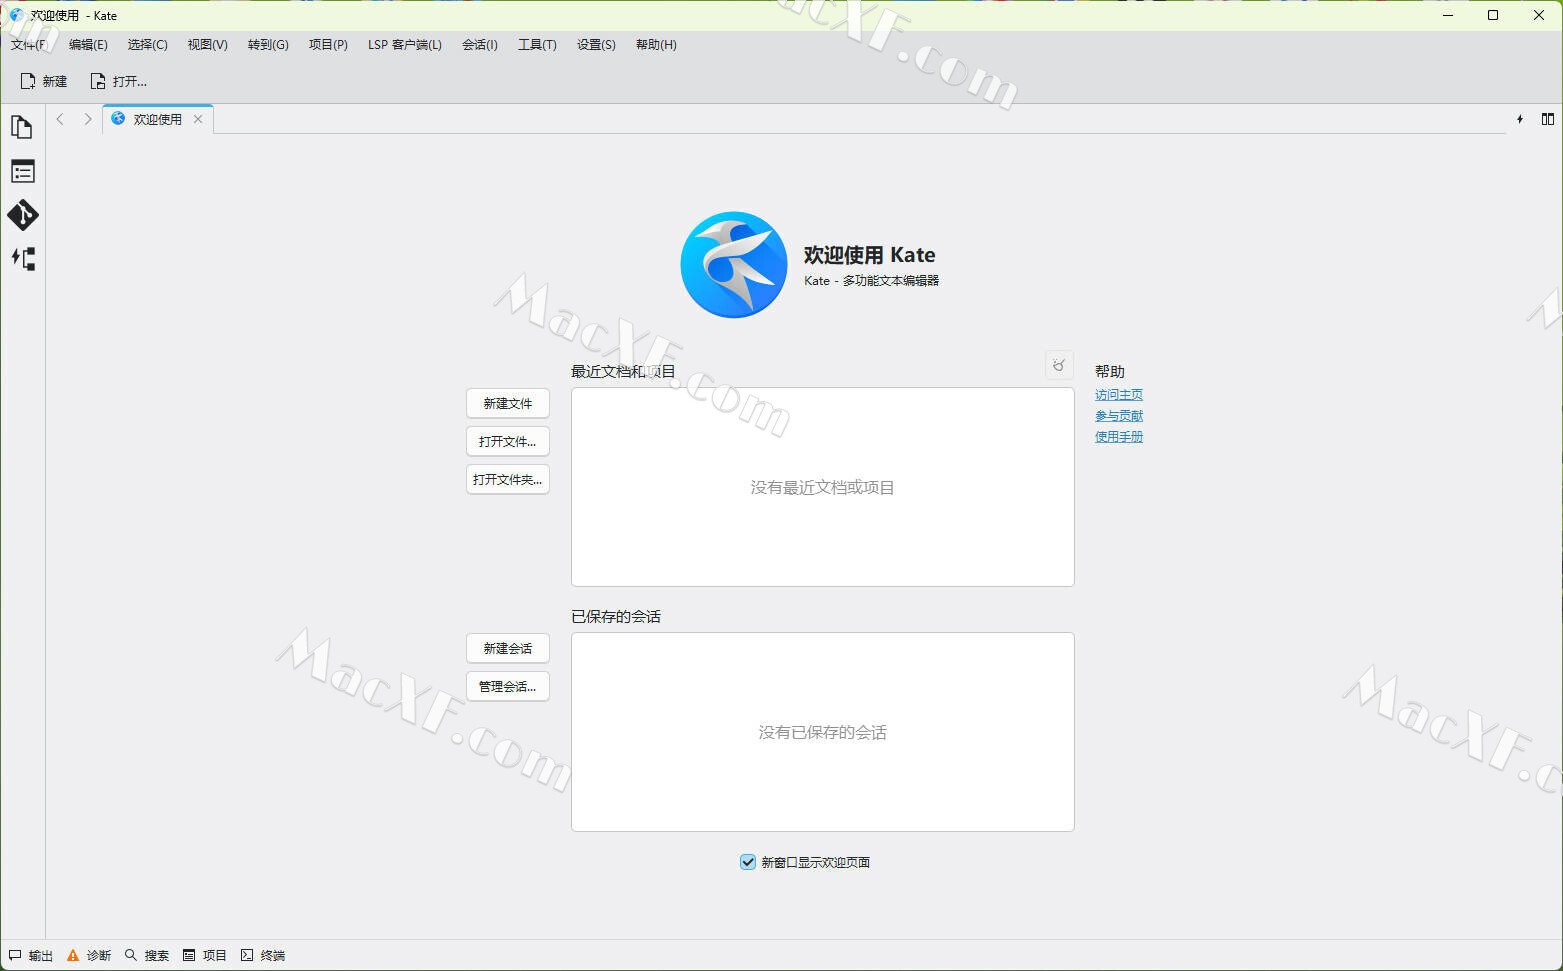Viewport: 1563px width, 971px height.
Task: Open the 使用手册 link
Action: pyautogui.click(x=1119, y=437)
